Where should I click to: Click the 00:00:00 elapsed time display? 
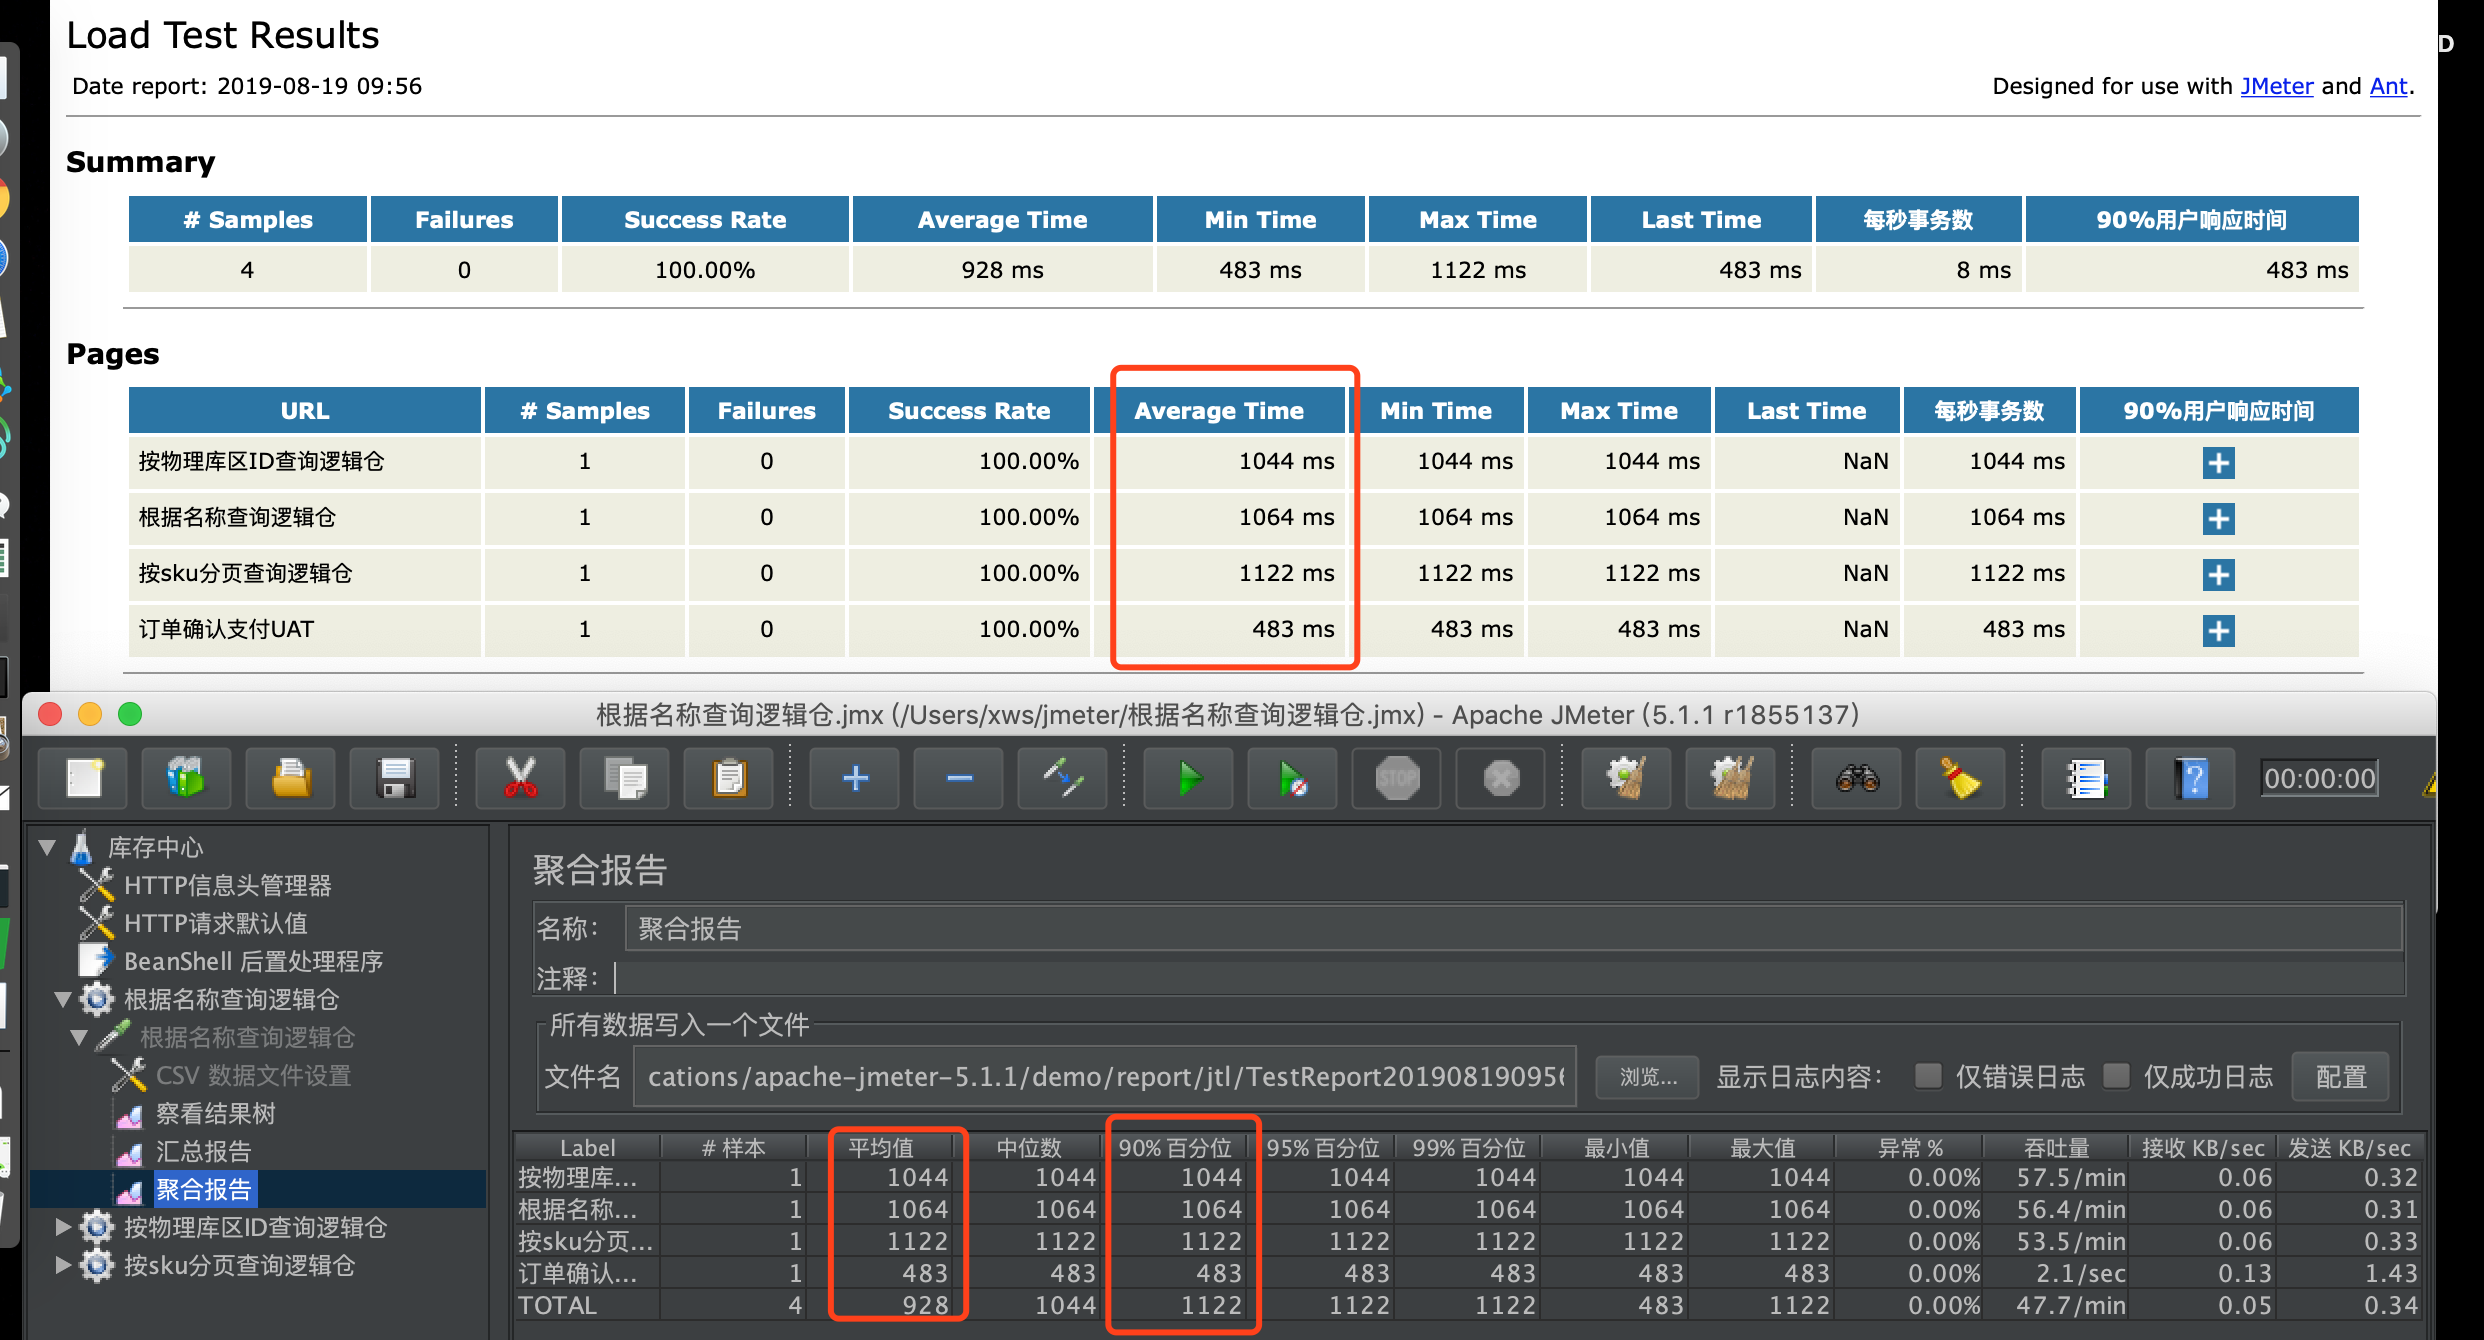[2319, 778]
